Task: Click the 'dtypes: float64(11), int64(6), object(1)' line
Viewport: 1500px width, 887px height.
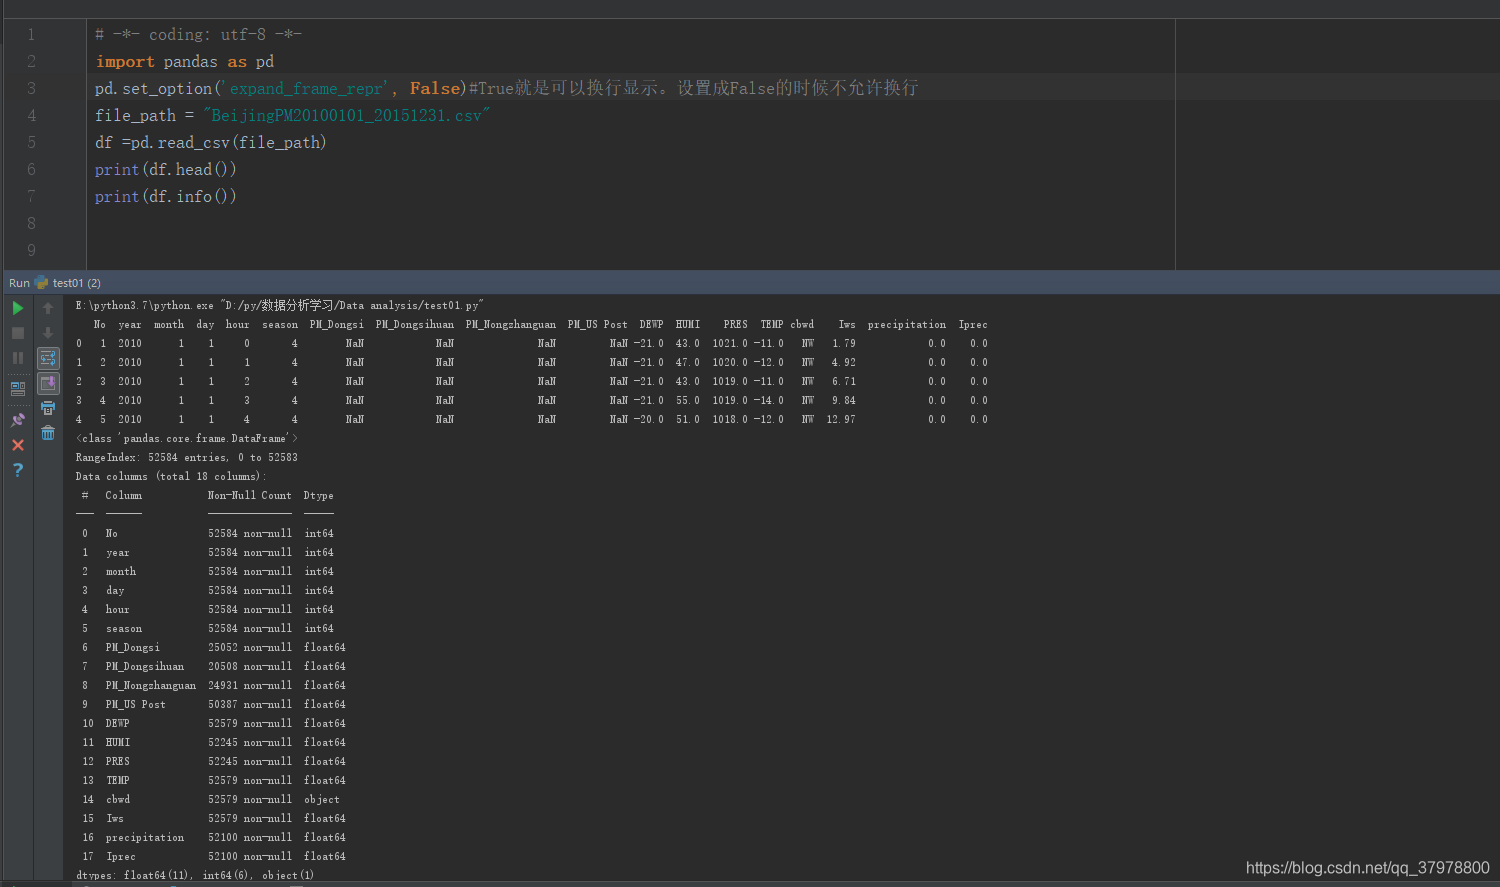Action: 195,876
